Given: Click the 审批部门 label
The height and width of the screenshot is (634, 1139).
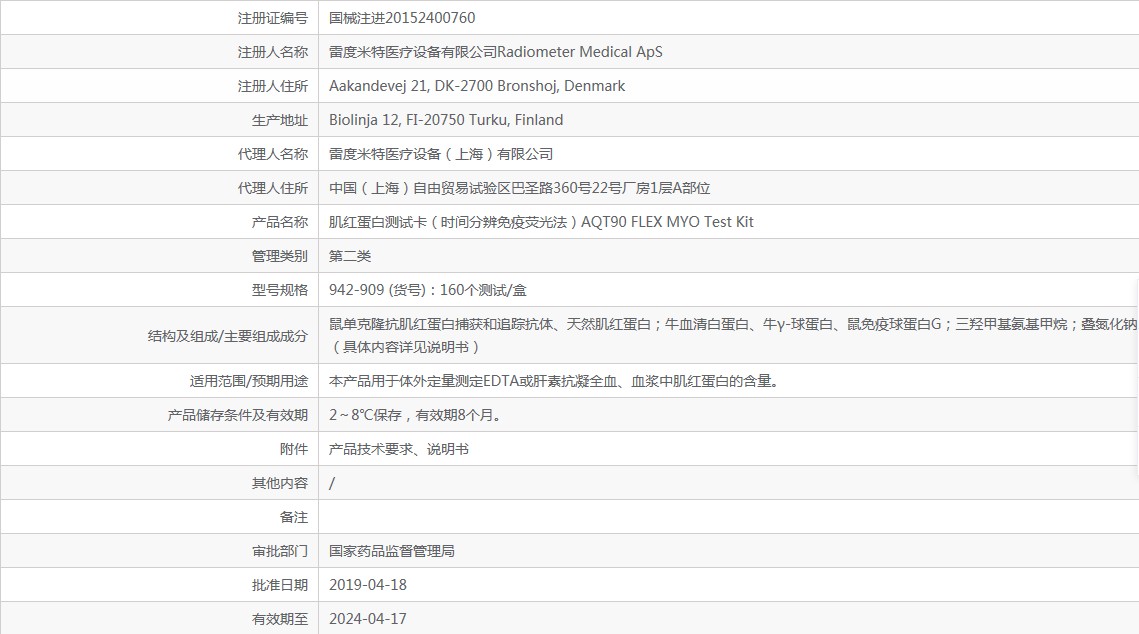Looking at the screenshot, I should (x=280, y=552).
